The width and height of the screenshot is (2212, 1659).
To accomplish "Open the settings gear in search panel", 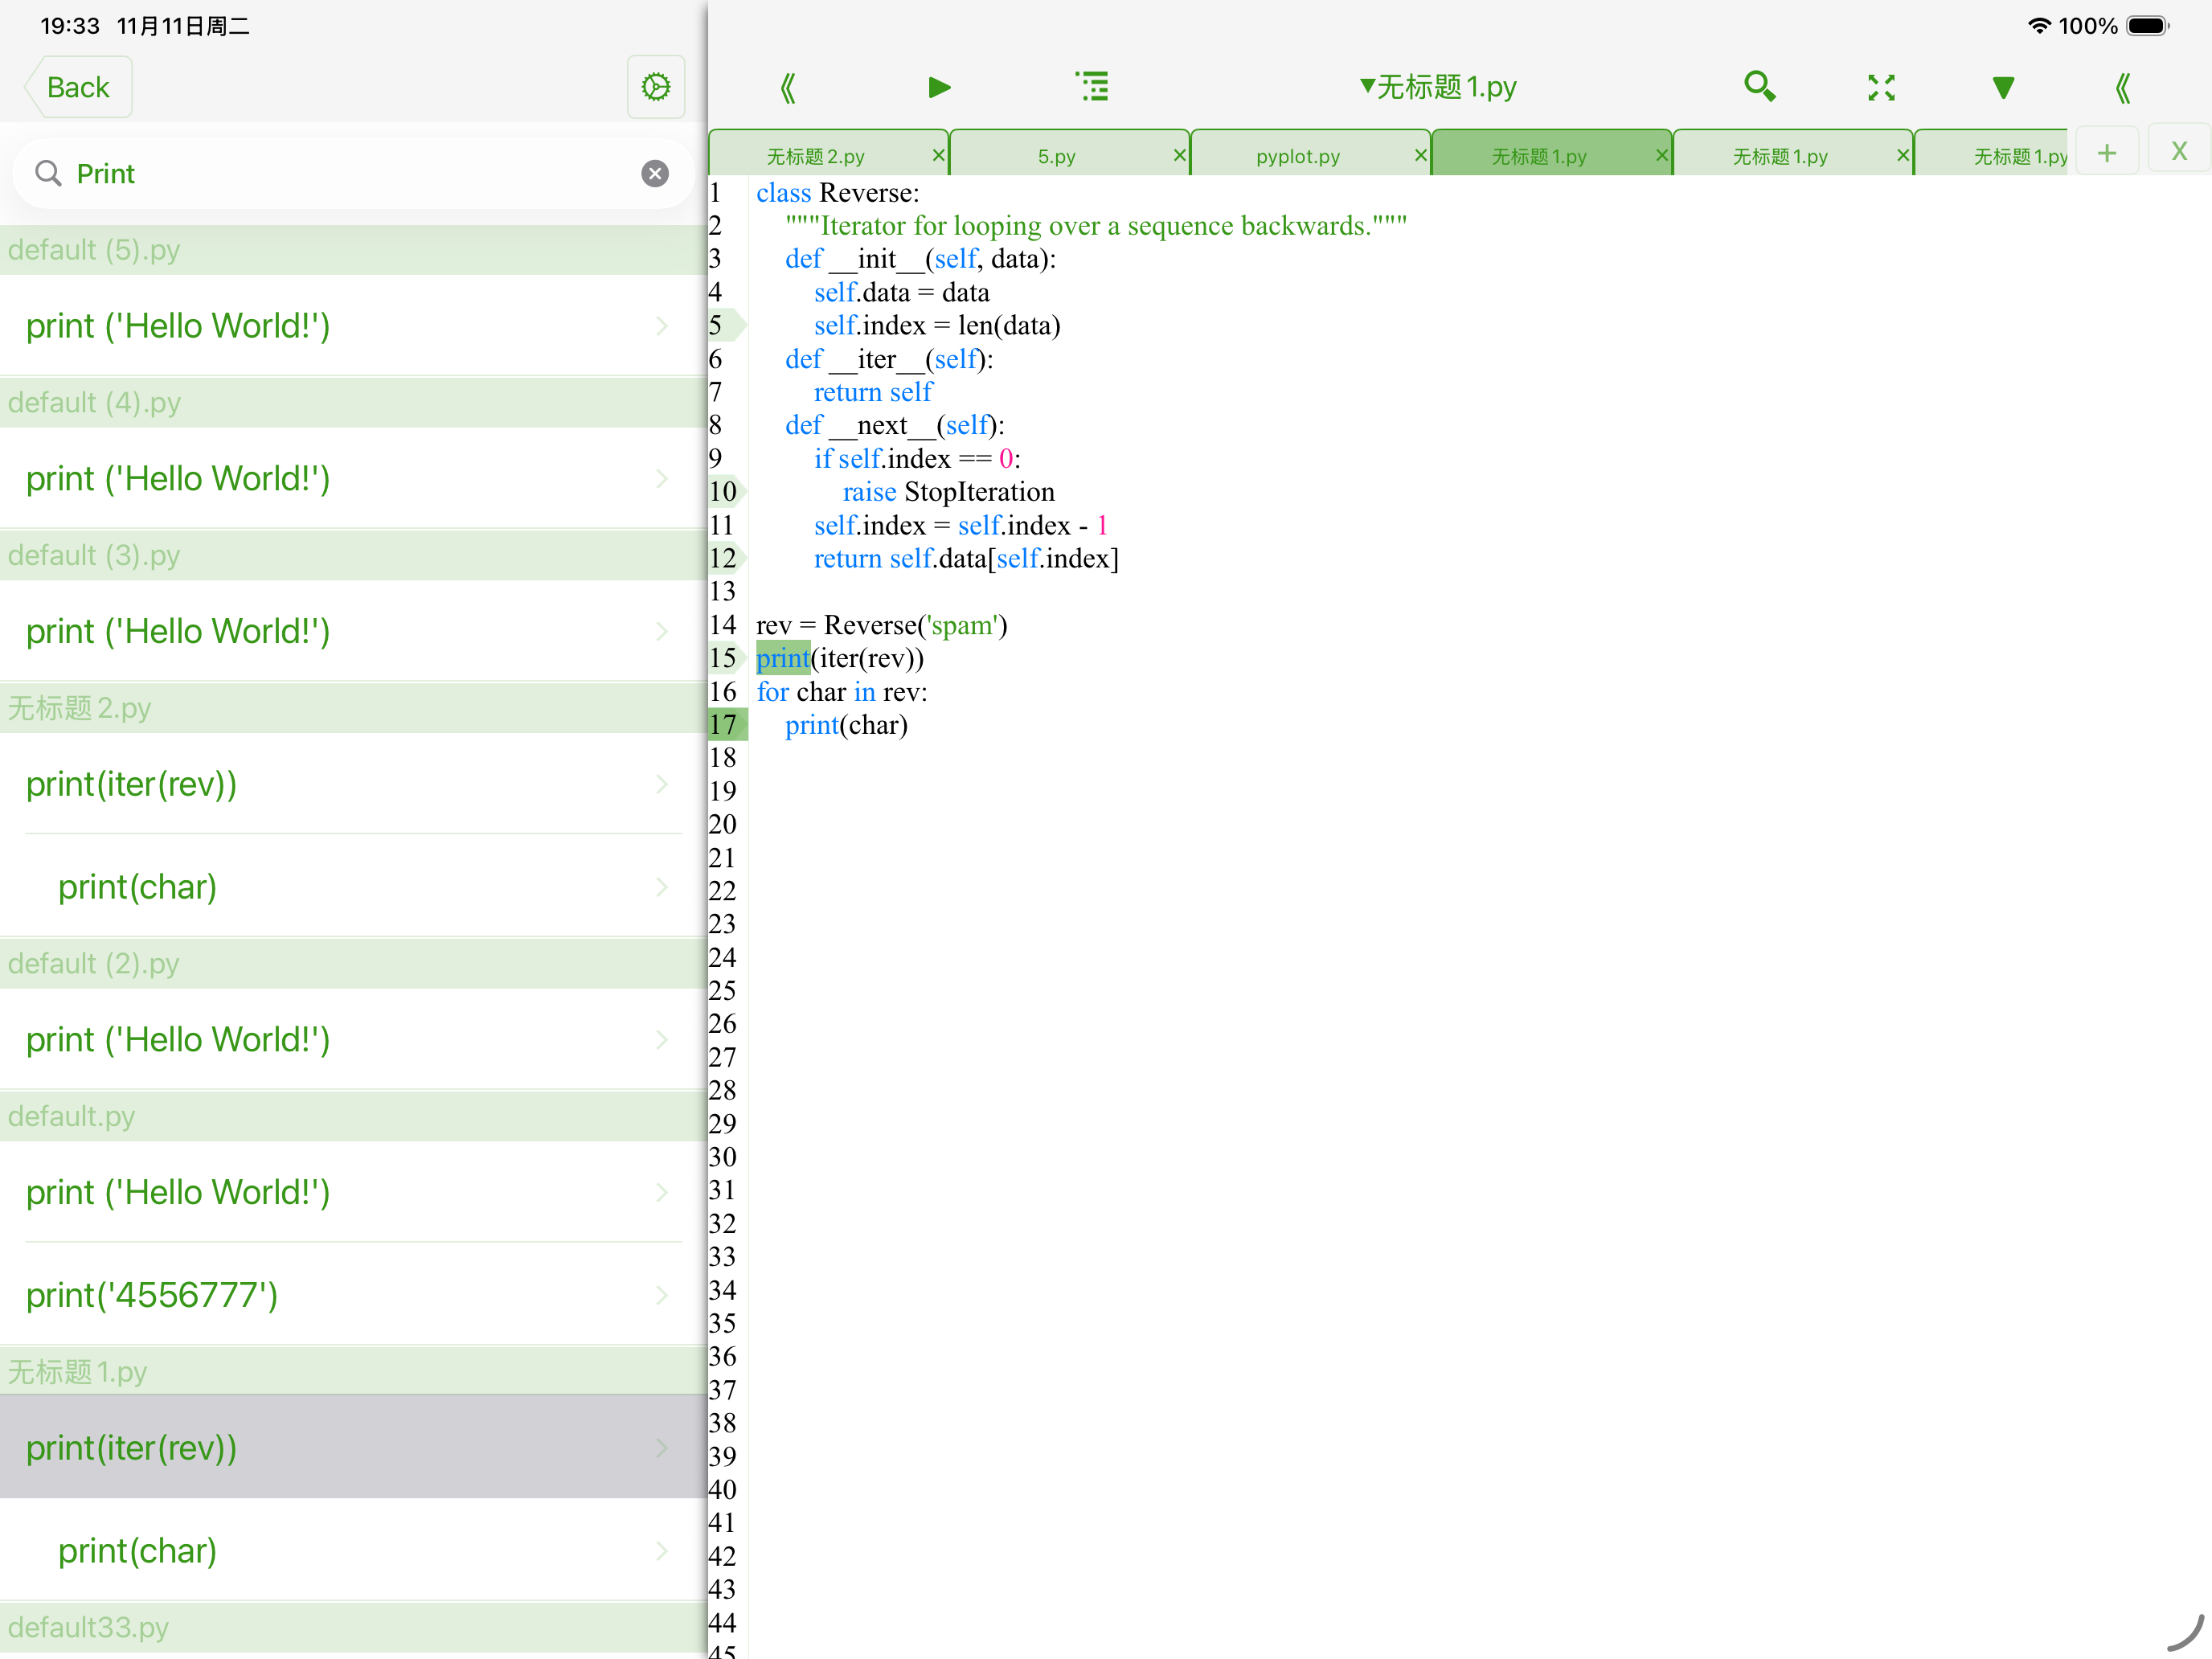I will tap(656, 88).
